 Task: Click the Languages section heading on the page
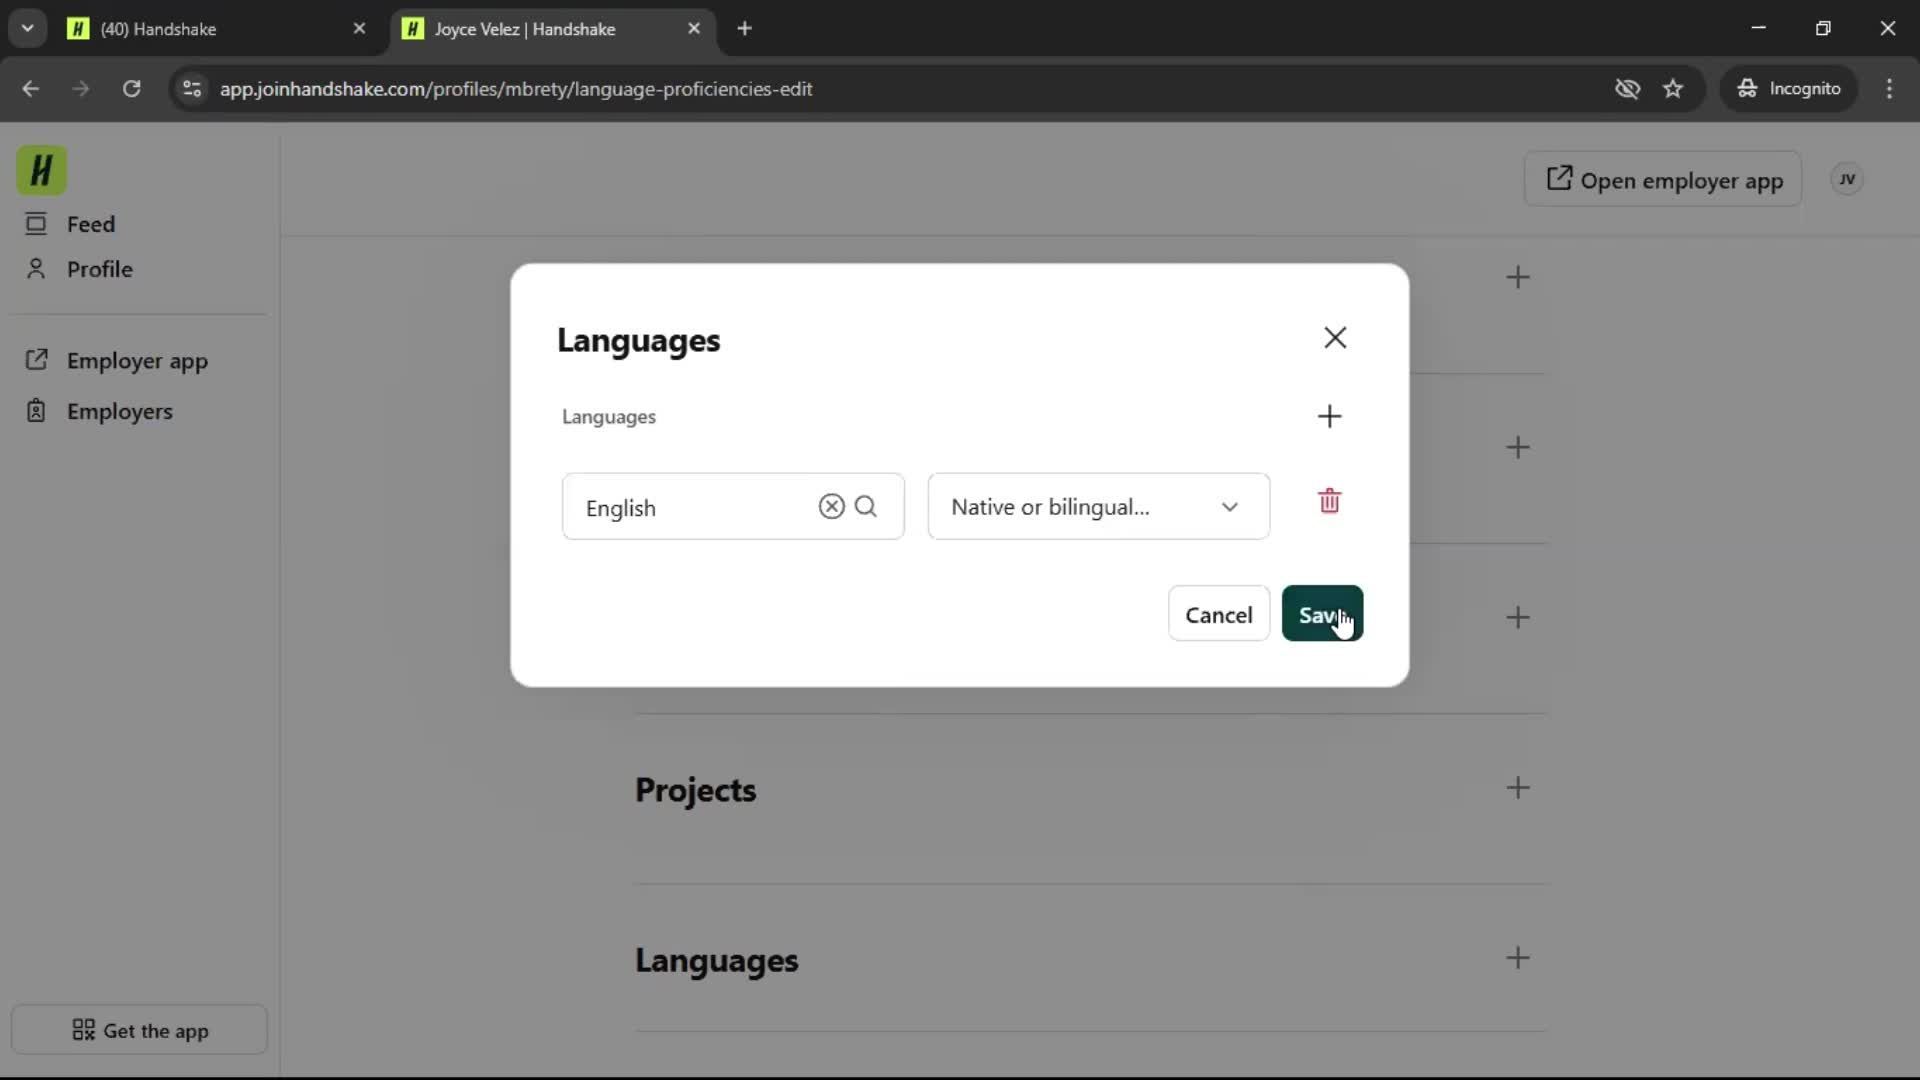pyautogui.click(x=716, y=960)
